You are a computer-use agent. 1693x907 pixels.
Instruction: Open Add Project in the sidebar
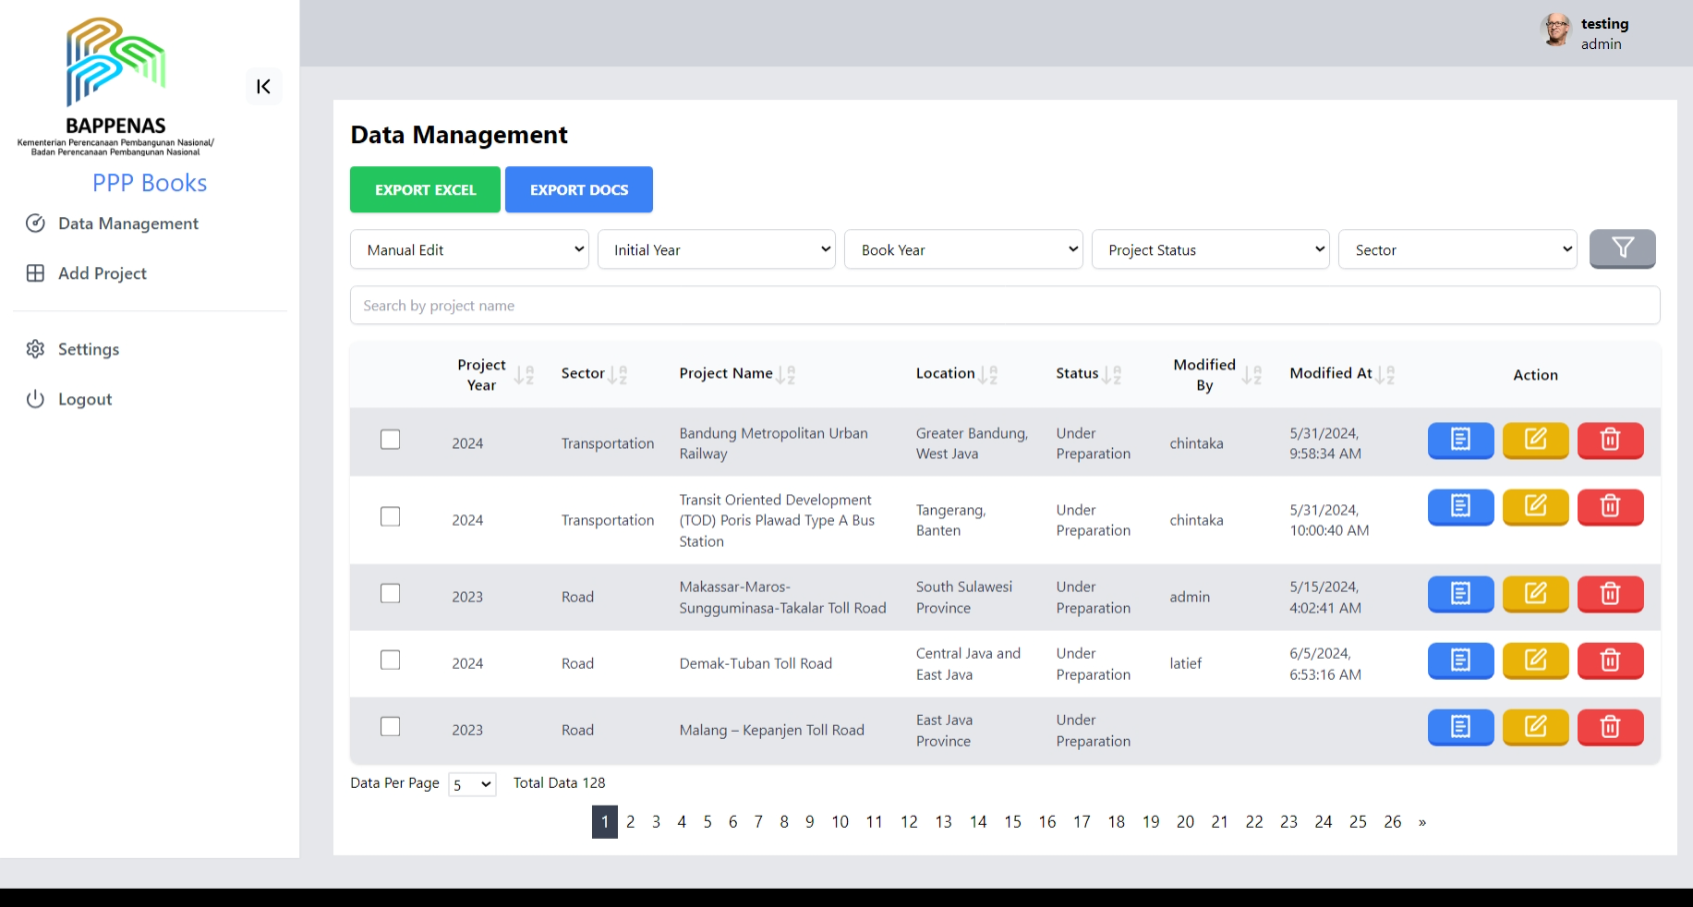pos(102,274)
